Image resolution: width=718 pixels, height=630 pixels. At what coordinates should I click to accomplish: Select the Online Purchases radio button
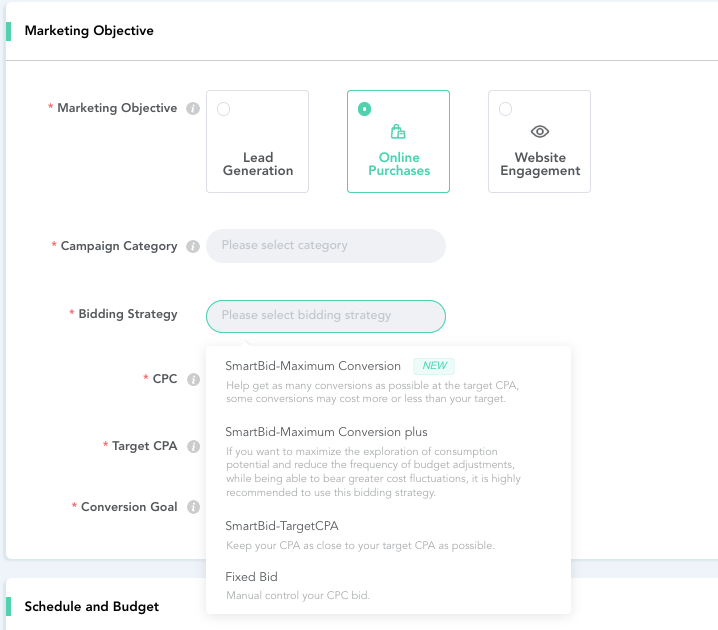(x=364, y=109)
